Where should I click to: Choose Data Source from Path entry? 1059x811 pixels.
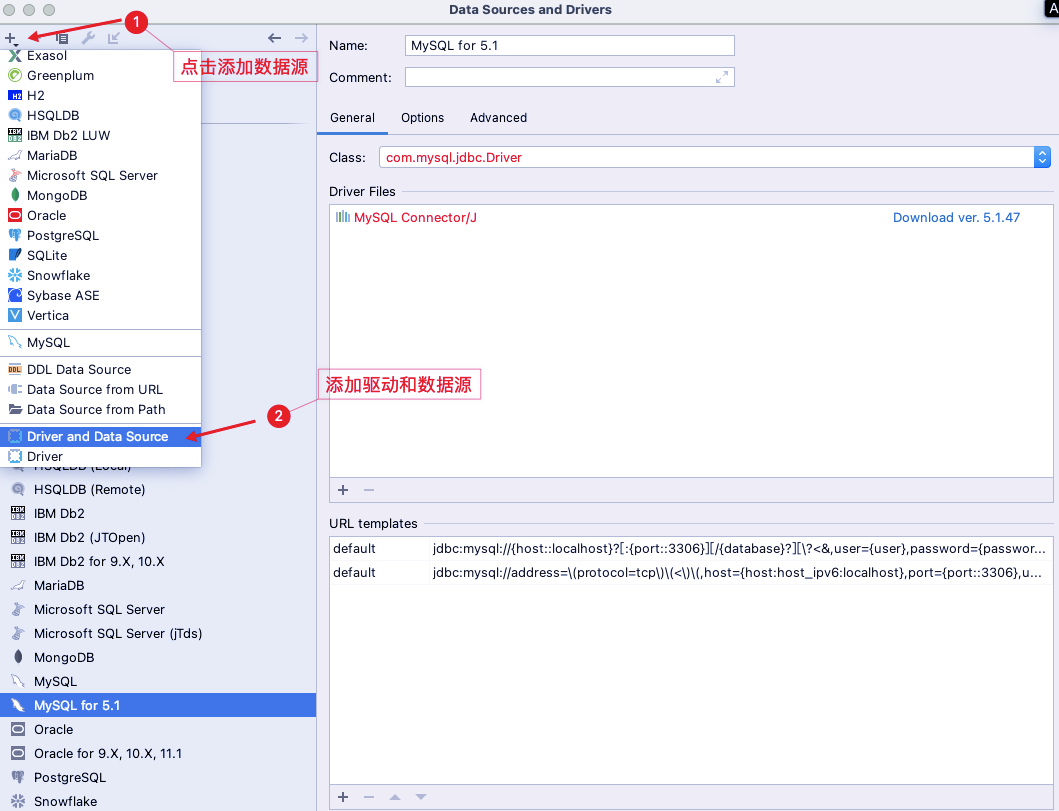[101, 409]
